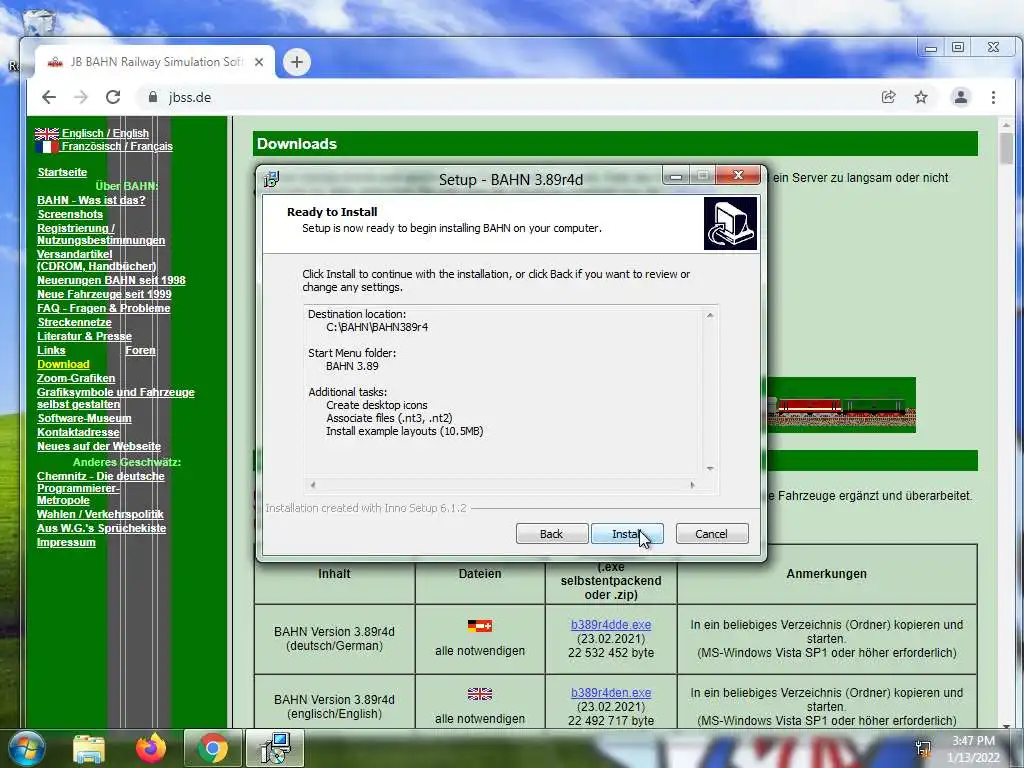The width and height of the screenshot is (1024, 768).
Task: Select the JB BAHN Railway Simulation tab
Action: click(155, 62)
